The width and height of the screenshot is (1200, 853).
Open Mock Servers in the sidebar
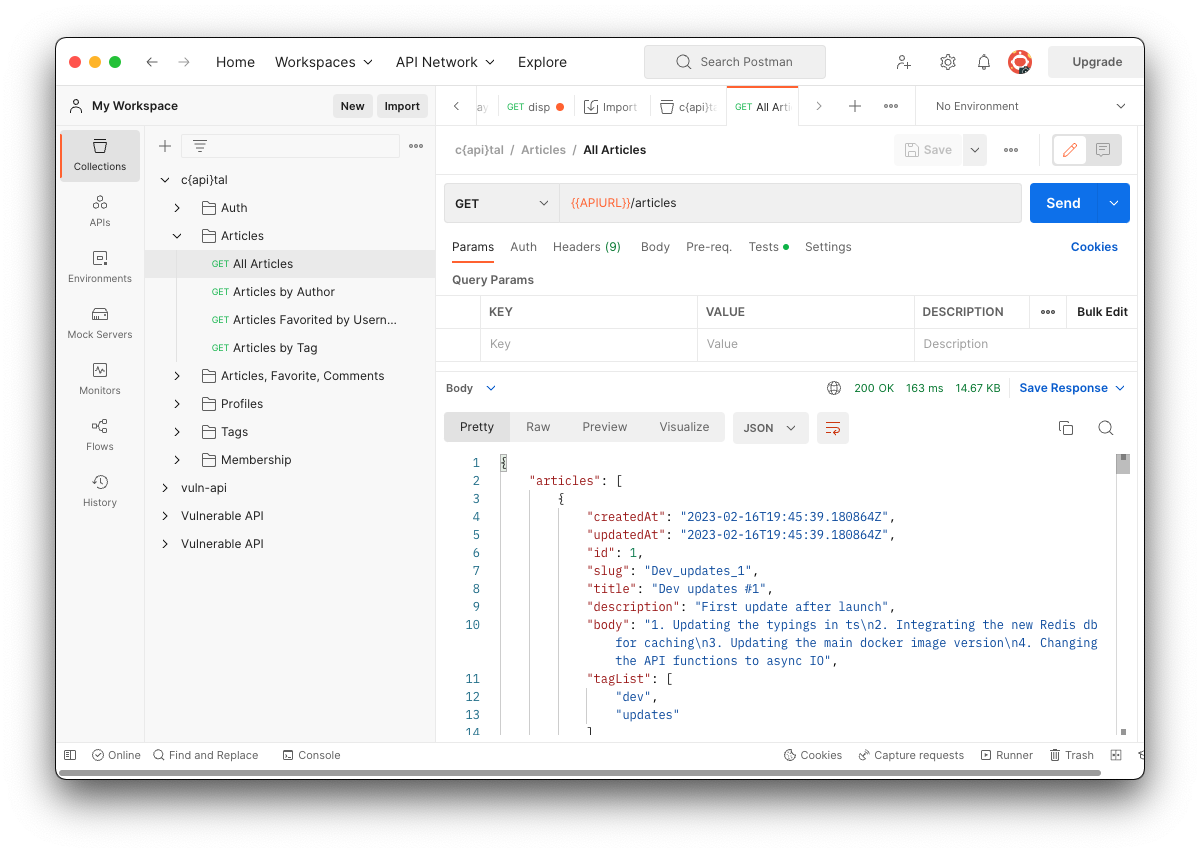100,323
